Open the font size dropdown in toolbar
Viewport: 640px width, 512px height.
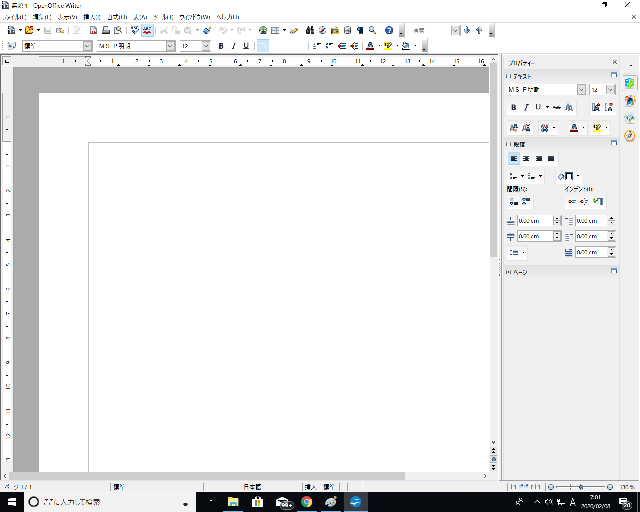point(206,46)
